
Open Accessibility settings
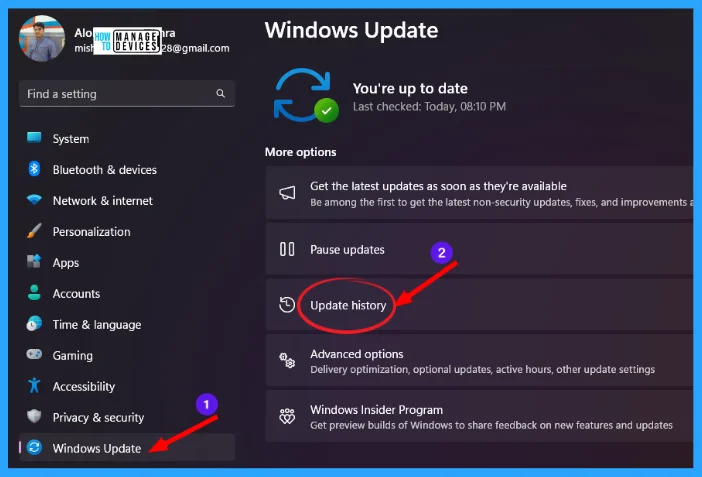coord(127,386)
